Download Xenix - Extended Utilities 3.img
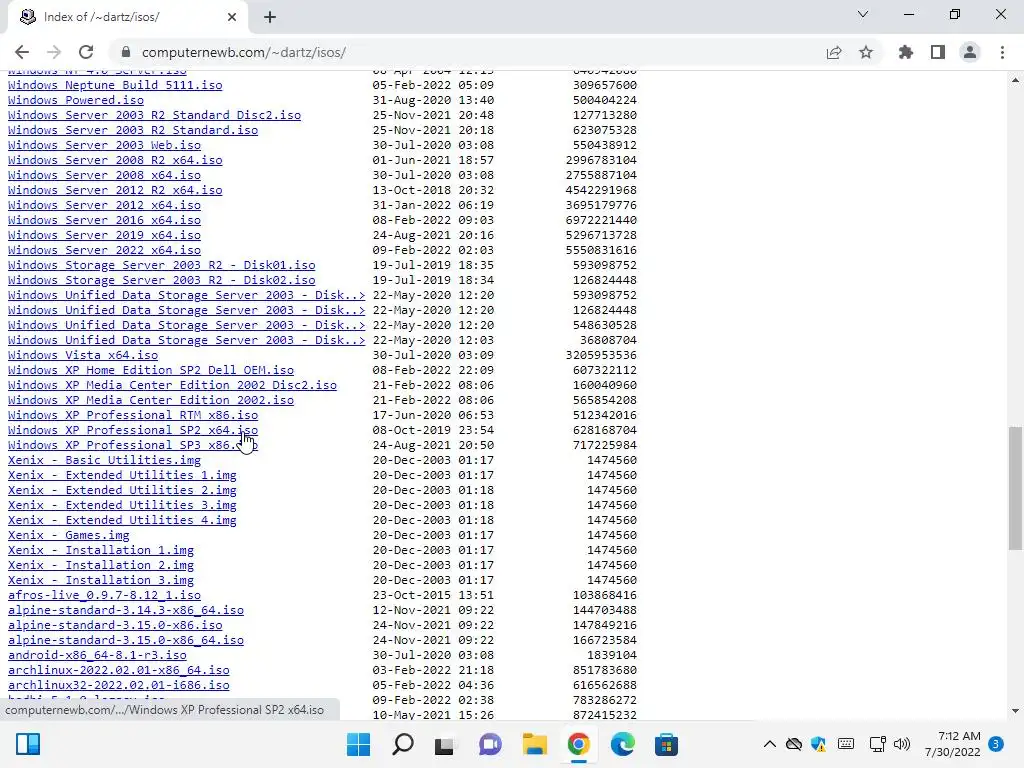Image resolution: width=1024 pixels, height=768 pixels. pos(122,505)
